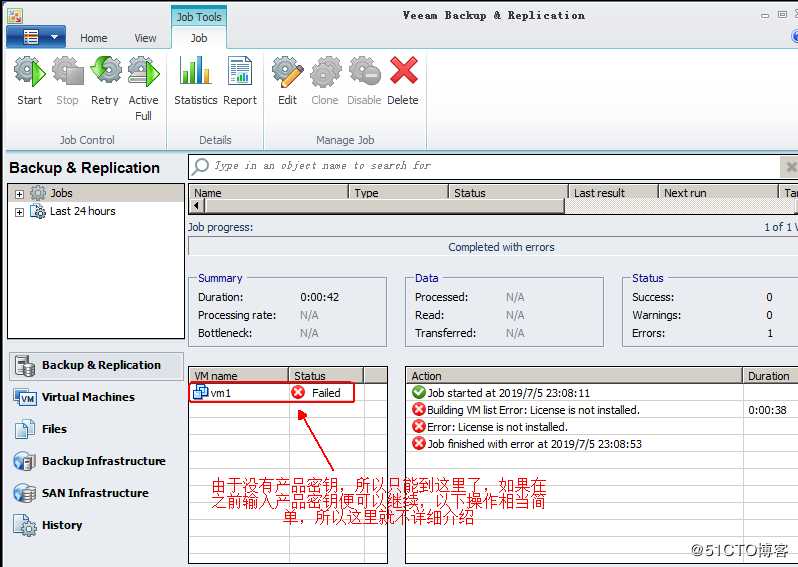Image resolution: width=798 pixels, height=567 pixels.
Task: Sort by Name column header
Action: (x=268, y=193)
